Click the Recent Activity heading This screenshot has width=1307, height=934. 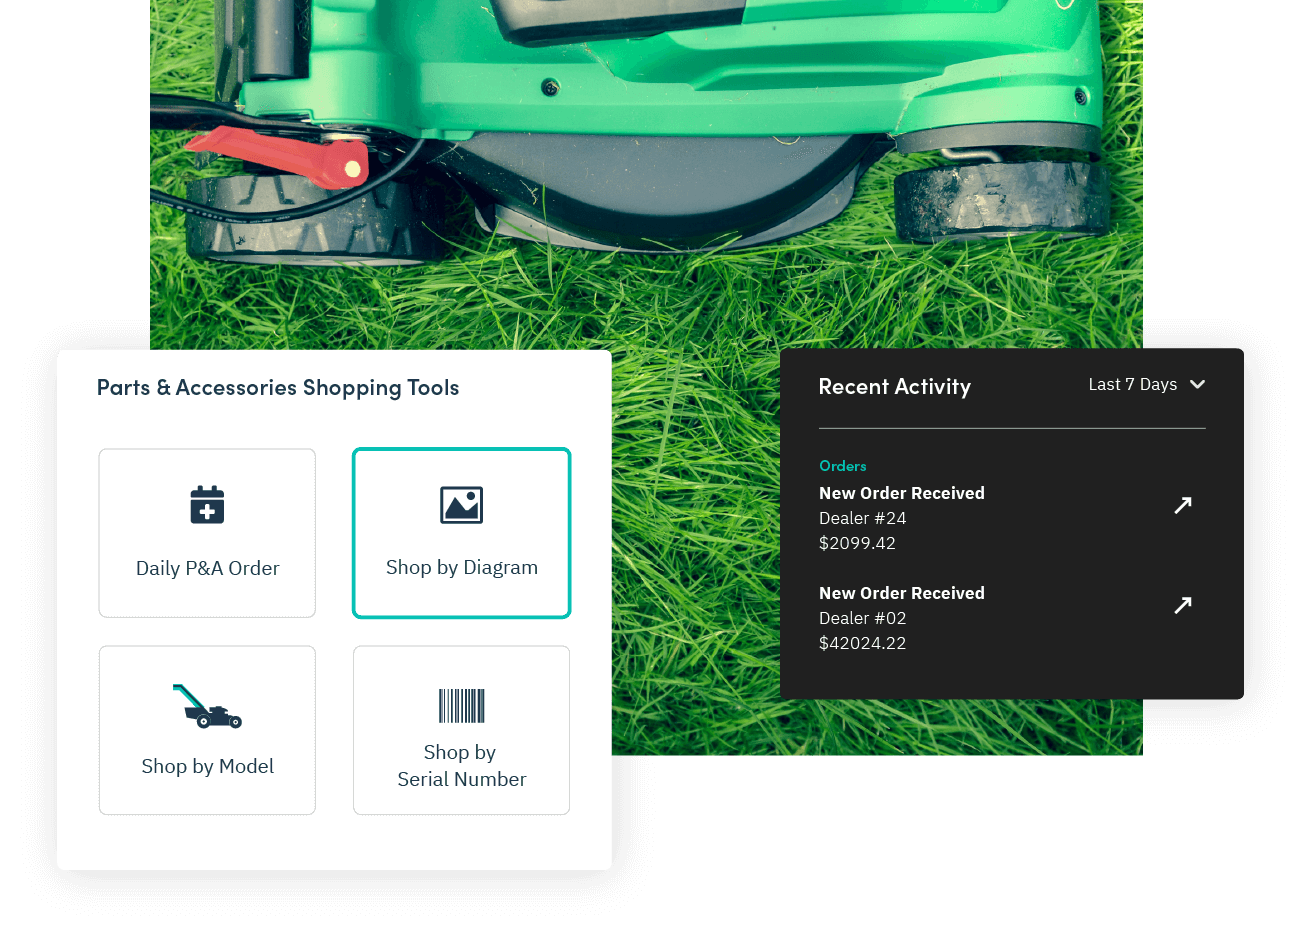coord(894,387)
